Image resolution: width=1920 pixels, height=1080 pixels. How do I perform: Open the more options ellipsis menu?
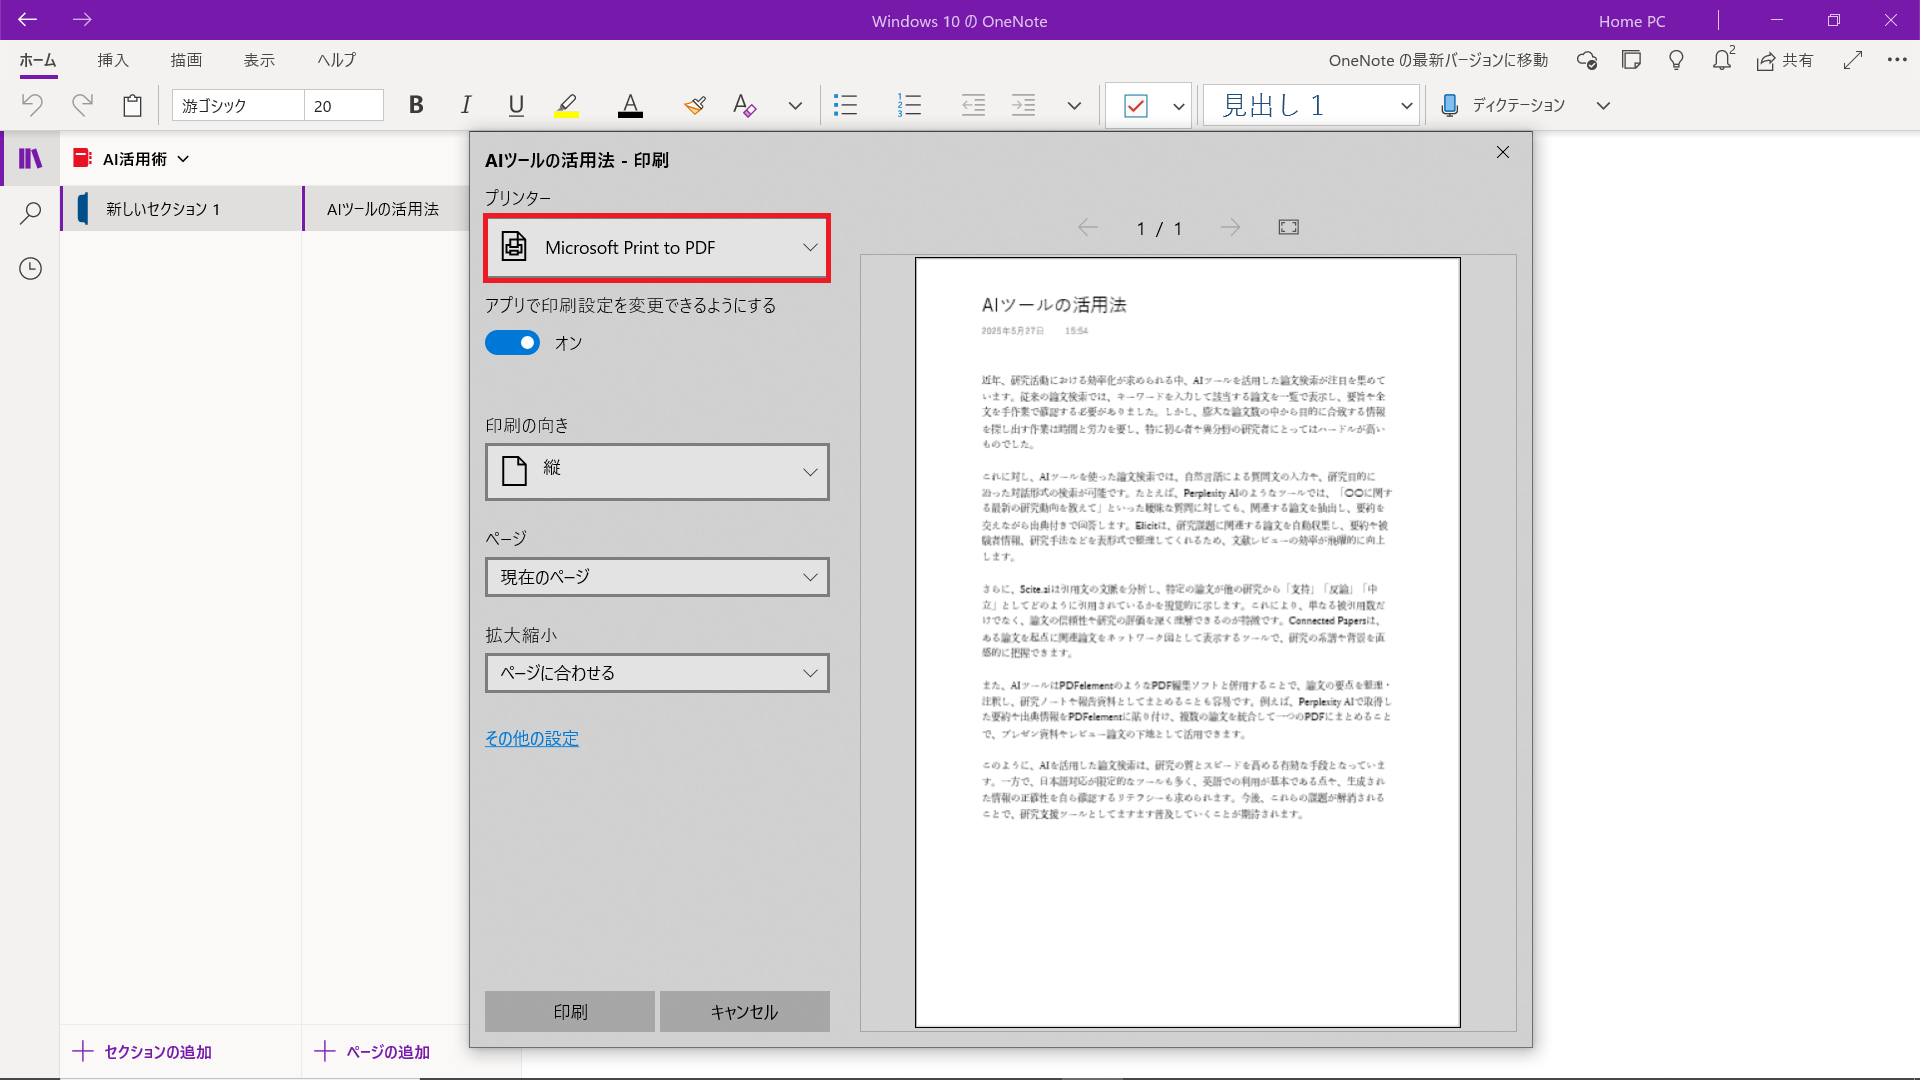[x=1897, y=60]
